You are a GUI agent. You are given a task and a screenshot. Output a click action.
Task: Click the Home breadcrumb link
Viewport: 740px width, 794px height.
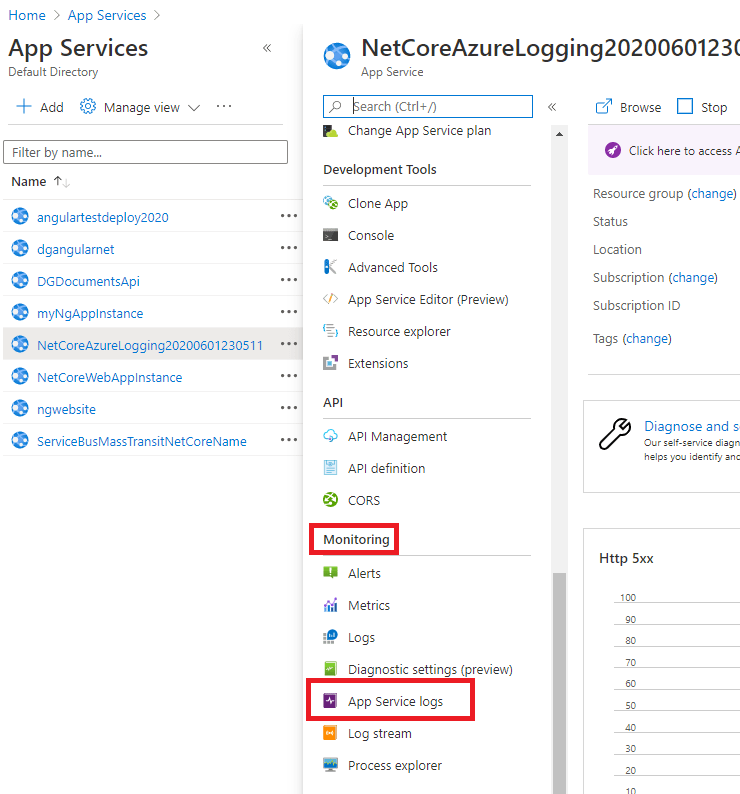point(27,15)
